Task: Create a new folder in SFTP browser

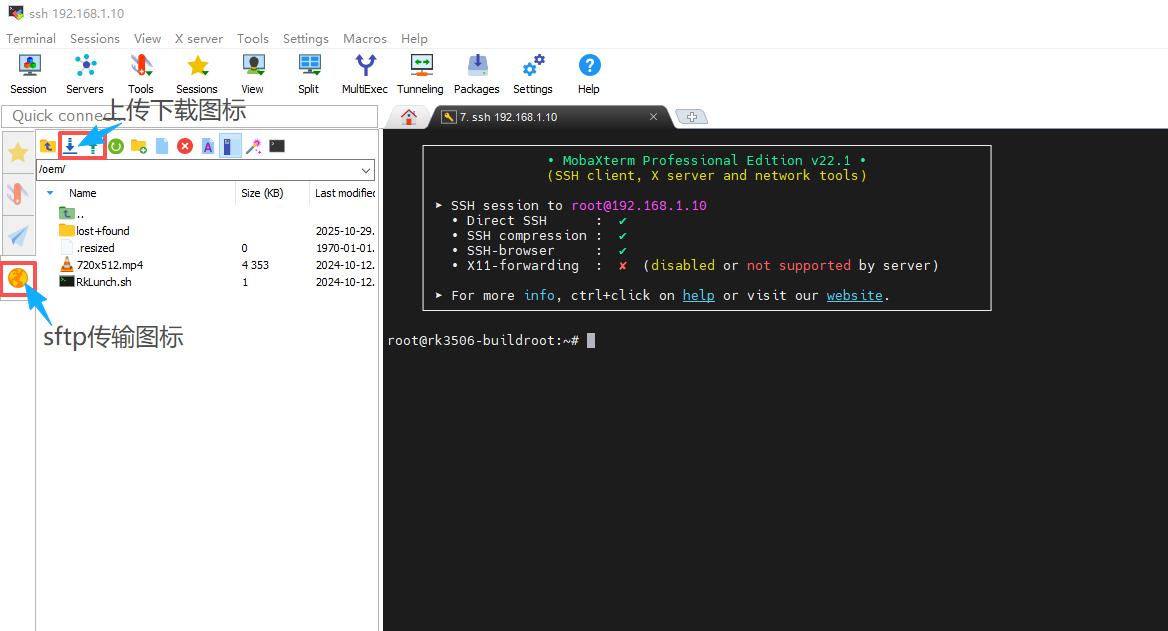Action: pos(139,146)
